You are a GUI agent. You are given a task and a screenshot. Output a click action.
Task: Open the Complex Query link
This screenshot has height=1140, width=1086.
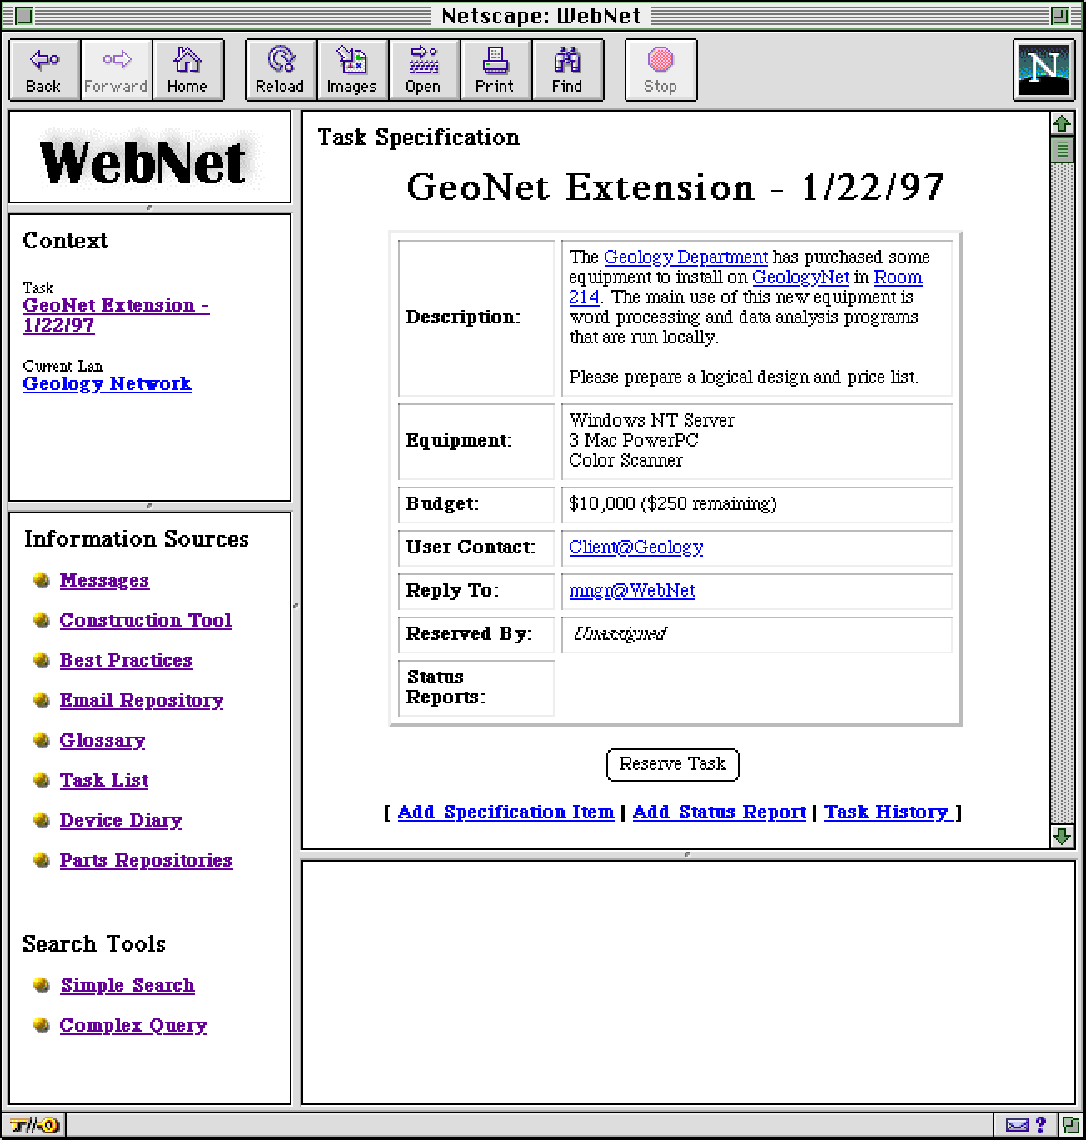133,1025
